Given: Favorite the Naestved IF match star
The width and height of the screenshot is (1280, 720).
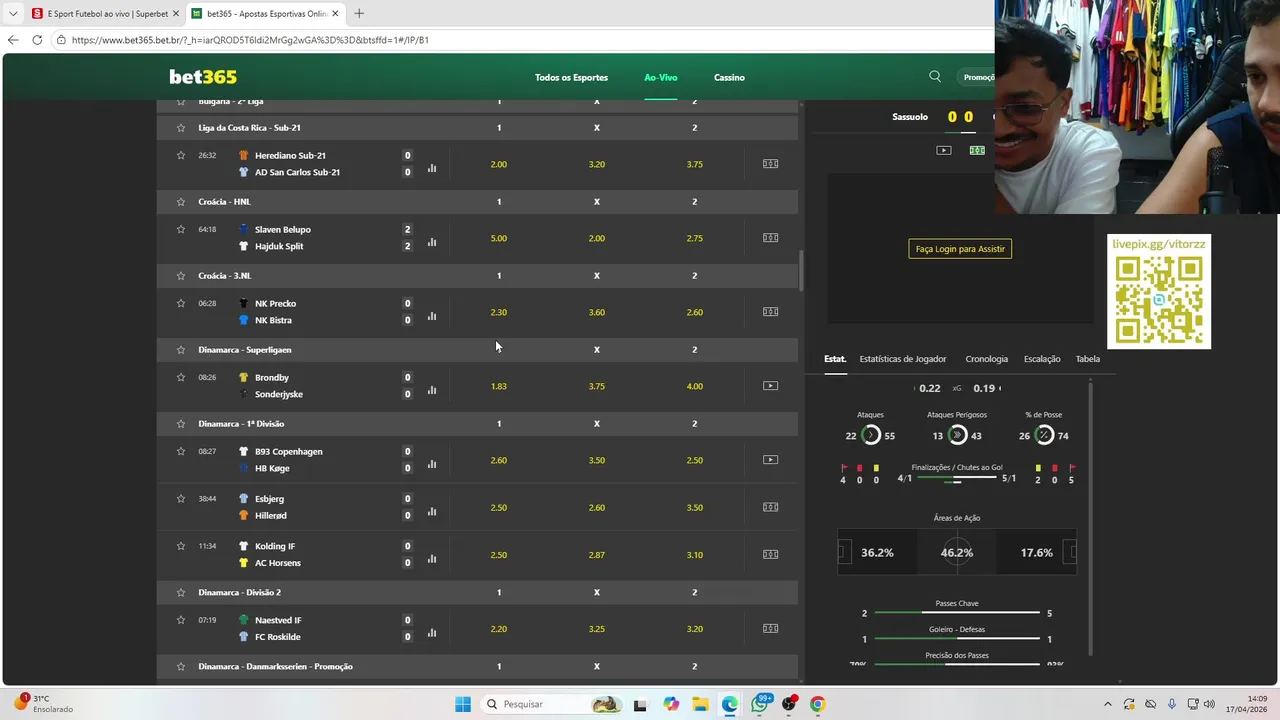Looking at the screenshot, I should coord(181,620).
